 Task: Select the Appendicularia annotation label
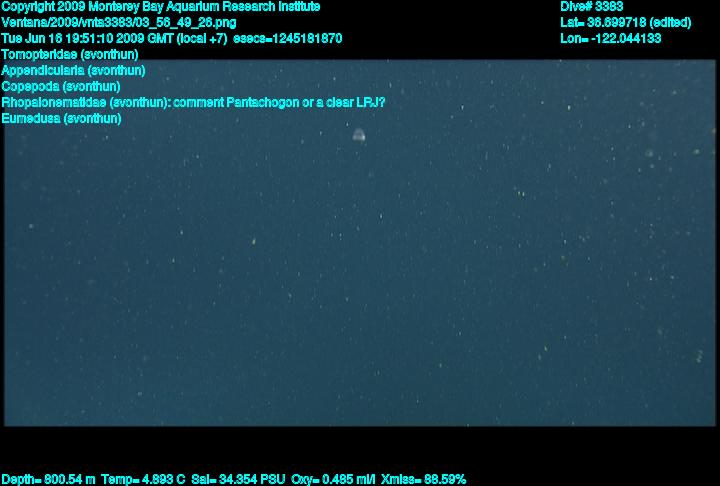coord(73,71)
